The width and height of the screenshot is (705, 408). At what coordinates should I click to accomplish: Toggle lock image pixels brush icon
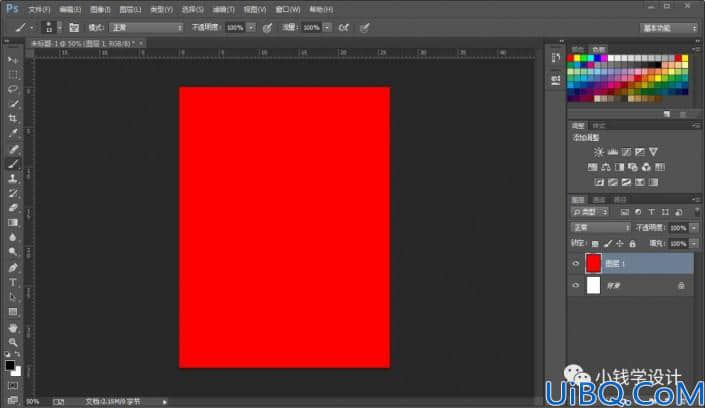[607, 244]
